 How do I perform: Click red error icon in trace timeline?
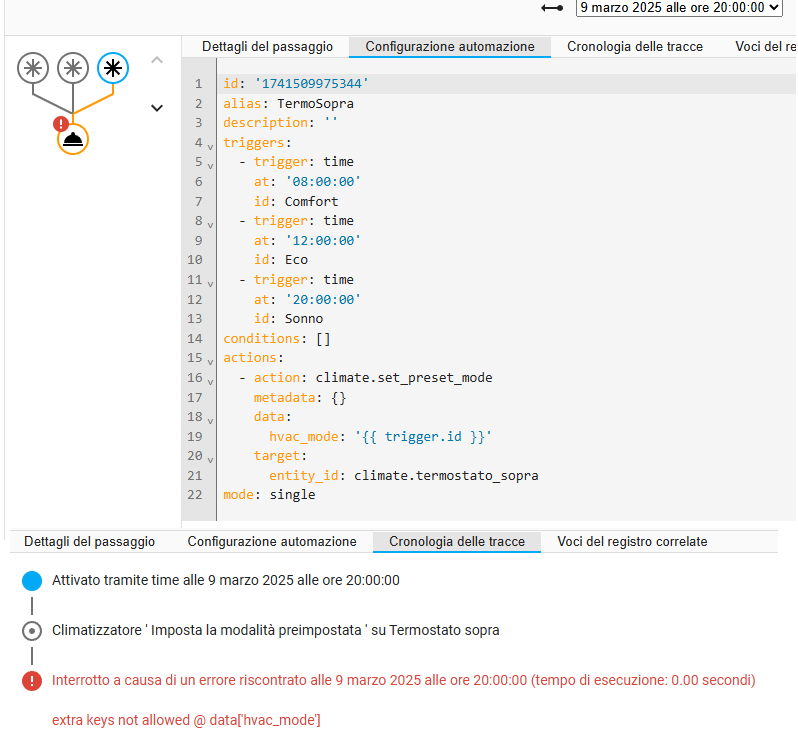[x=32, y=681]
